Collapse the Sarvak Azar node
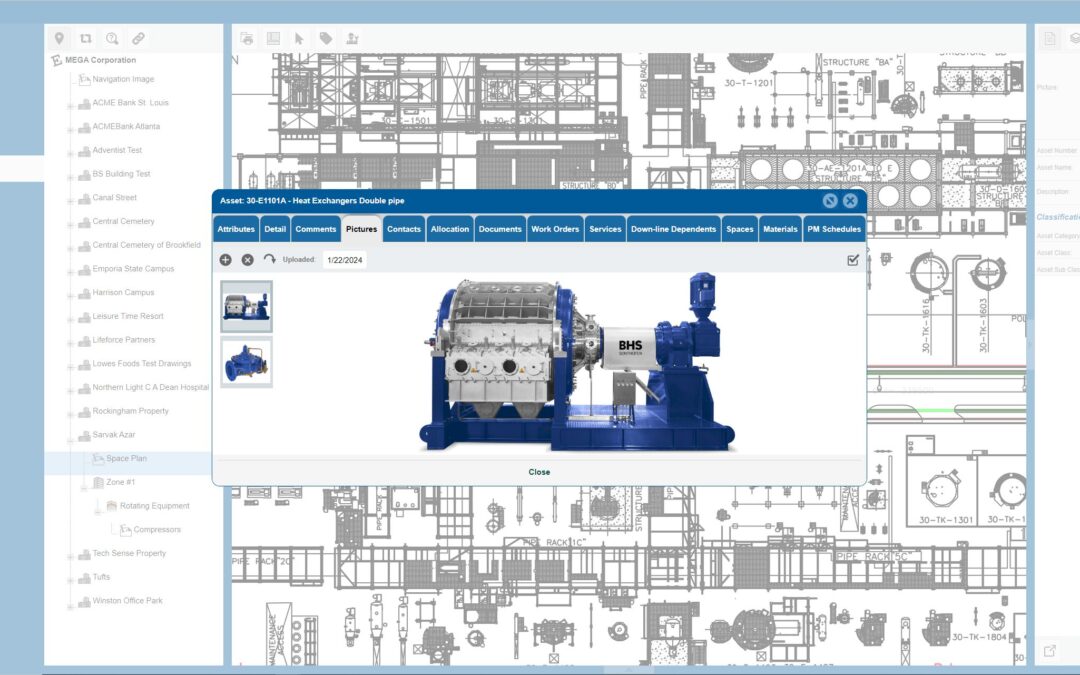Viewport: 1080px width, 675px height. click(70, 439)
